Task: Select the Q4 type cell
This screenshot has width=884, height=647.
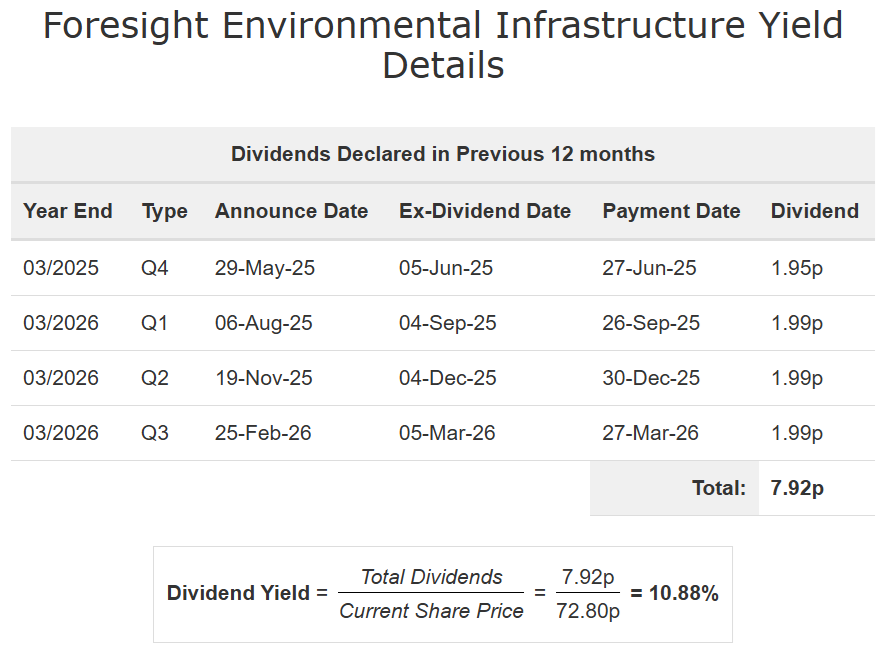Action: [x=155, y=268]
